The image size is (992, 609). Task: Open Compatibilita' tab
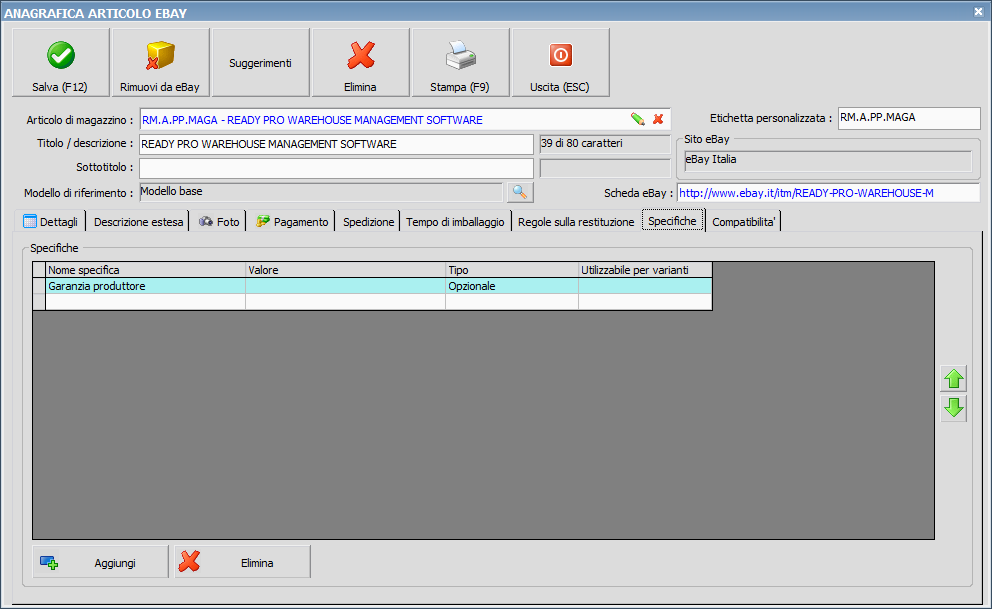(744, 222)
